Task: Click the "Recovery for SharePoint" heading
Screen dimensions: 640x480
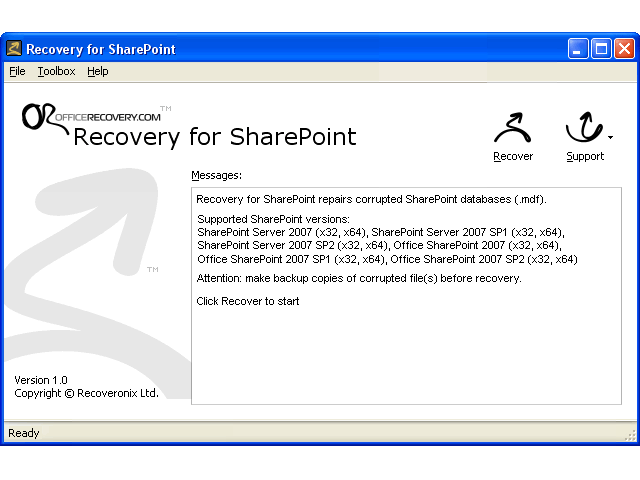Action: [x=215, y=136]
